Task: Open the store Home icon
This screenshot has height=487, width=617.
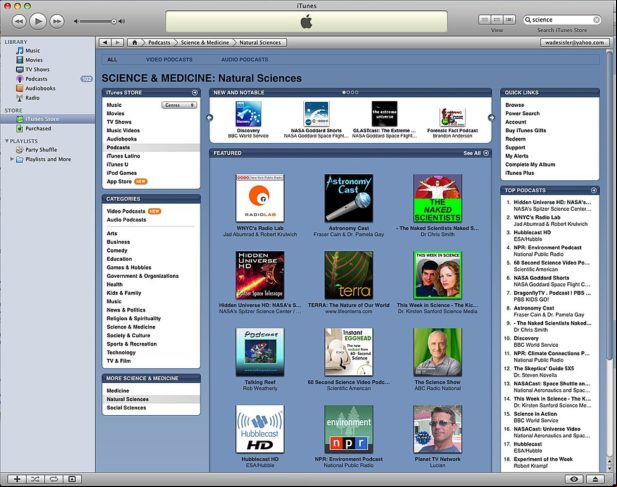Action: coord(135,42)
